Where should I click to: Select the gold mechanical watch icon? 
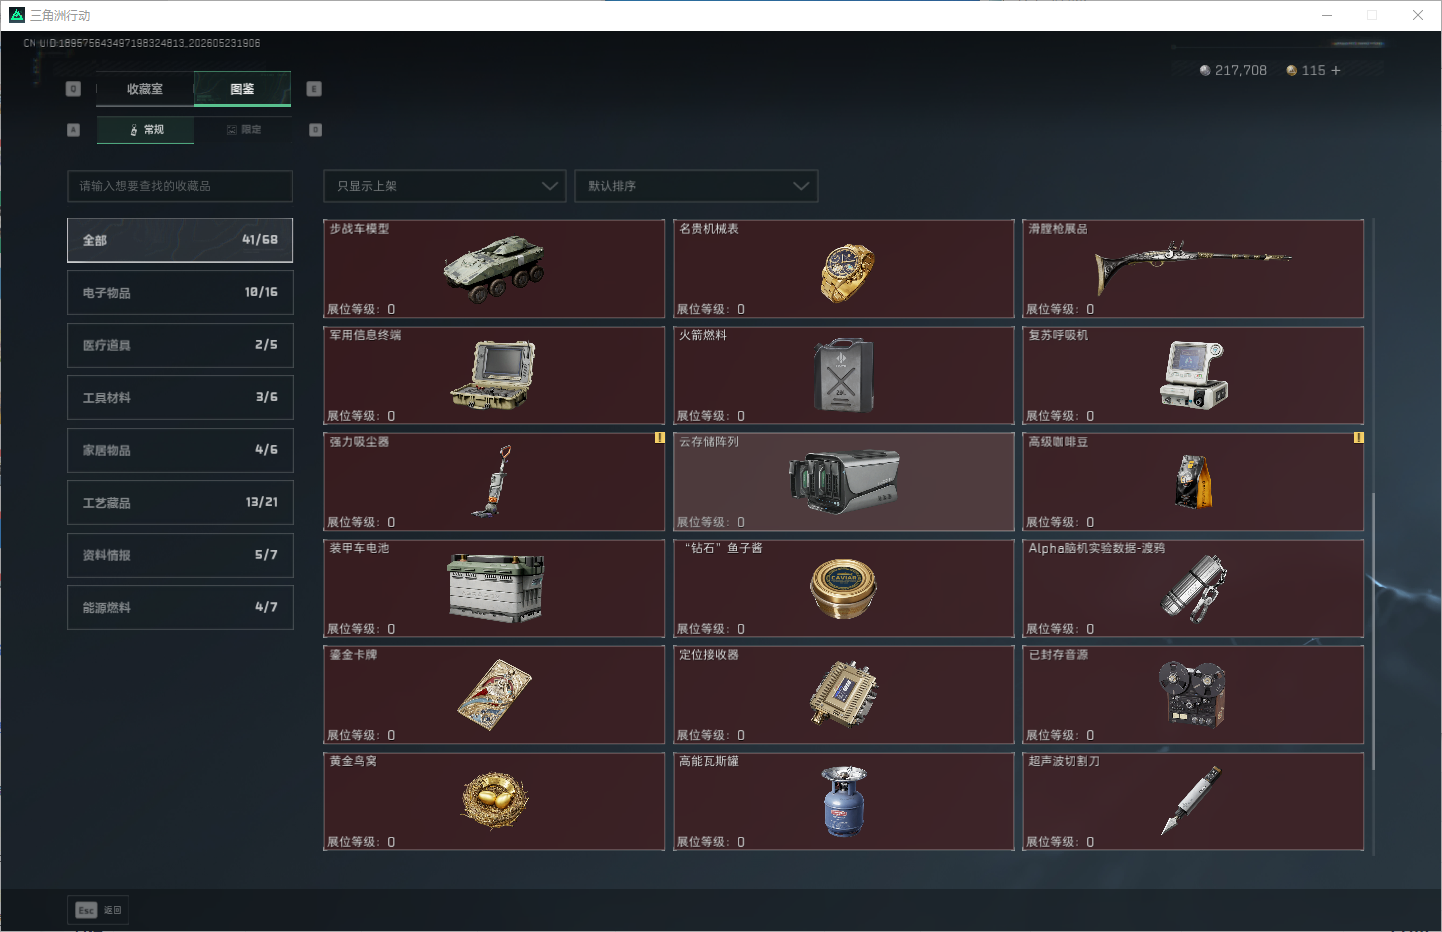(x=846, y=272)
